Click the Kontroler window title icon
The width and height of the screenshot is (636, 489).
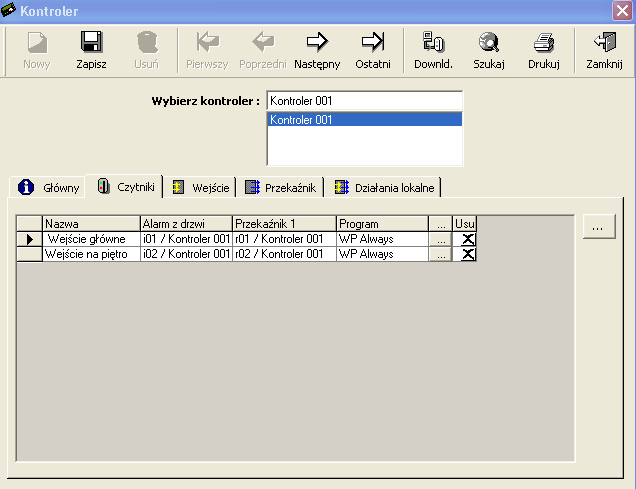click(x=9, y=10)
